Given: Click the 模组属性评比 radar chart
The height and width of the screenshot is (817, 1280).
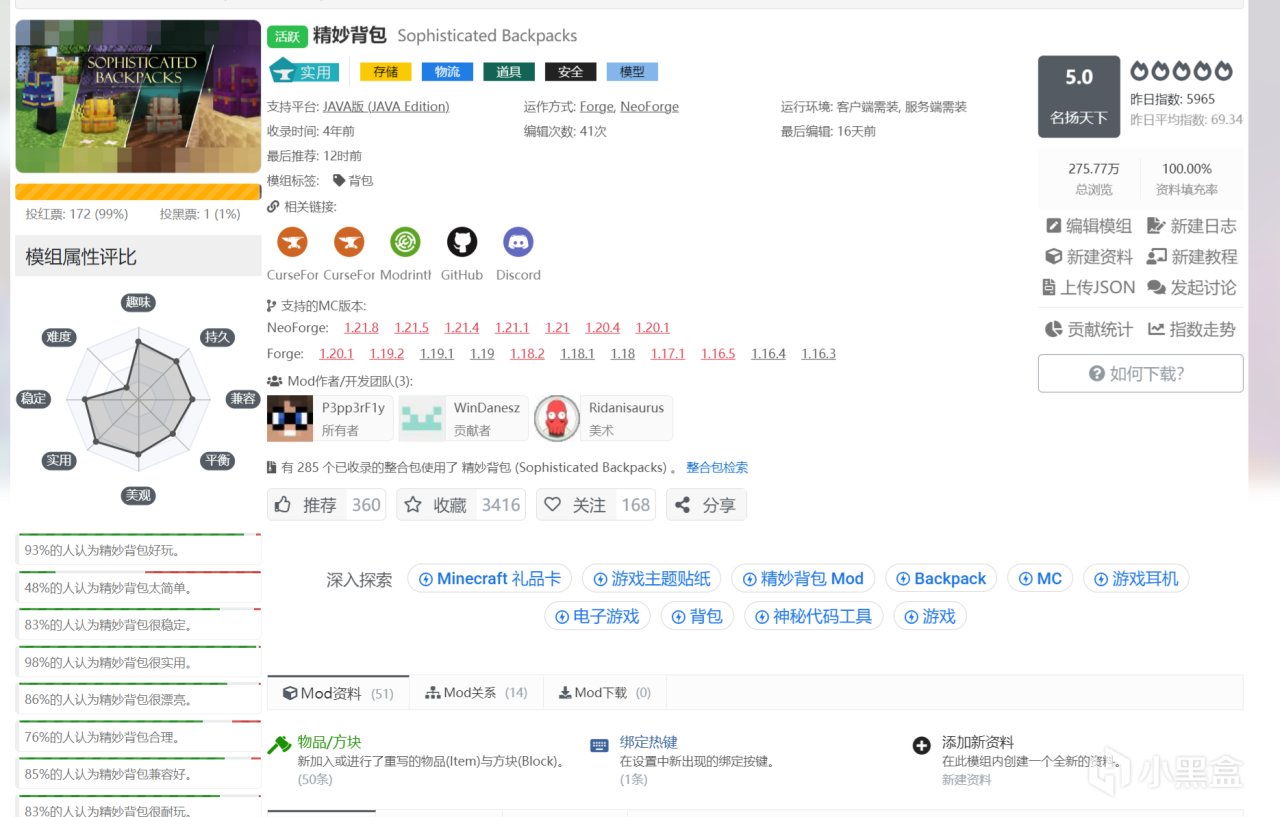Looking at the screenshot, I should point(138,399).
